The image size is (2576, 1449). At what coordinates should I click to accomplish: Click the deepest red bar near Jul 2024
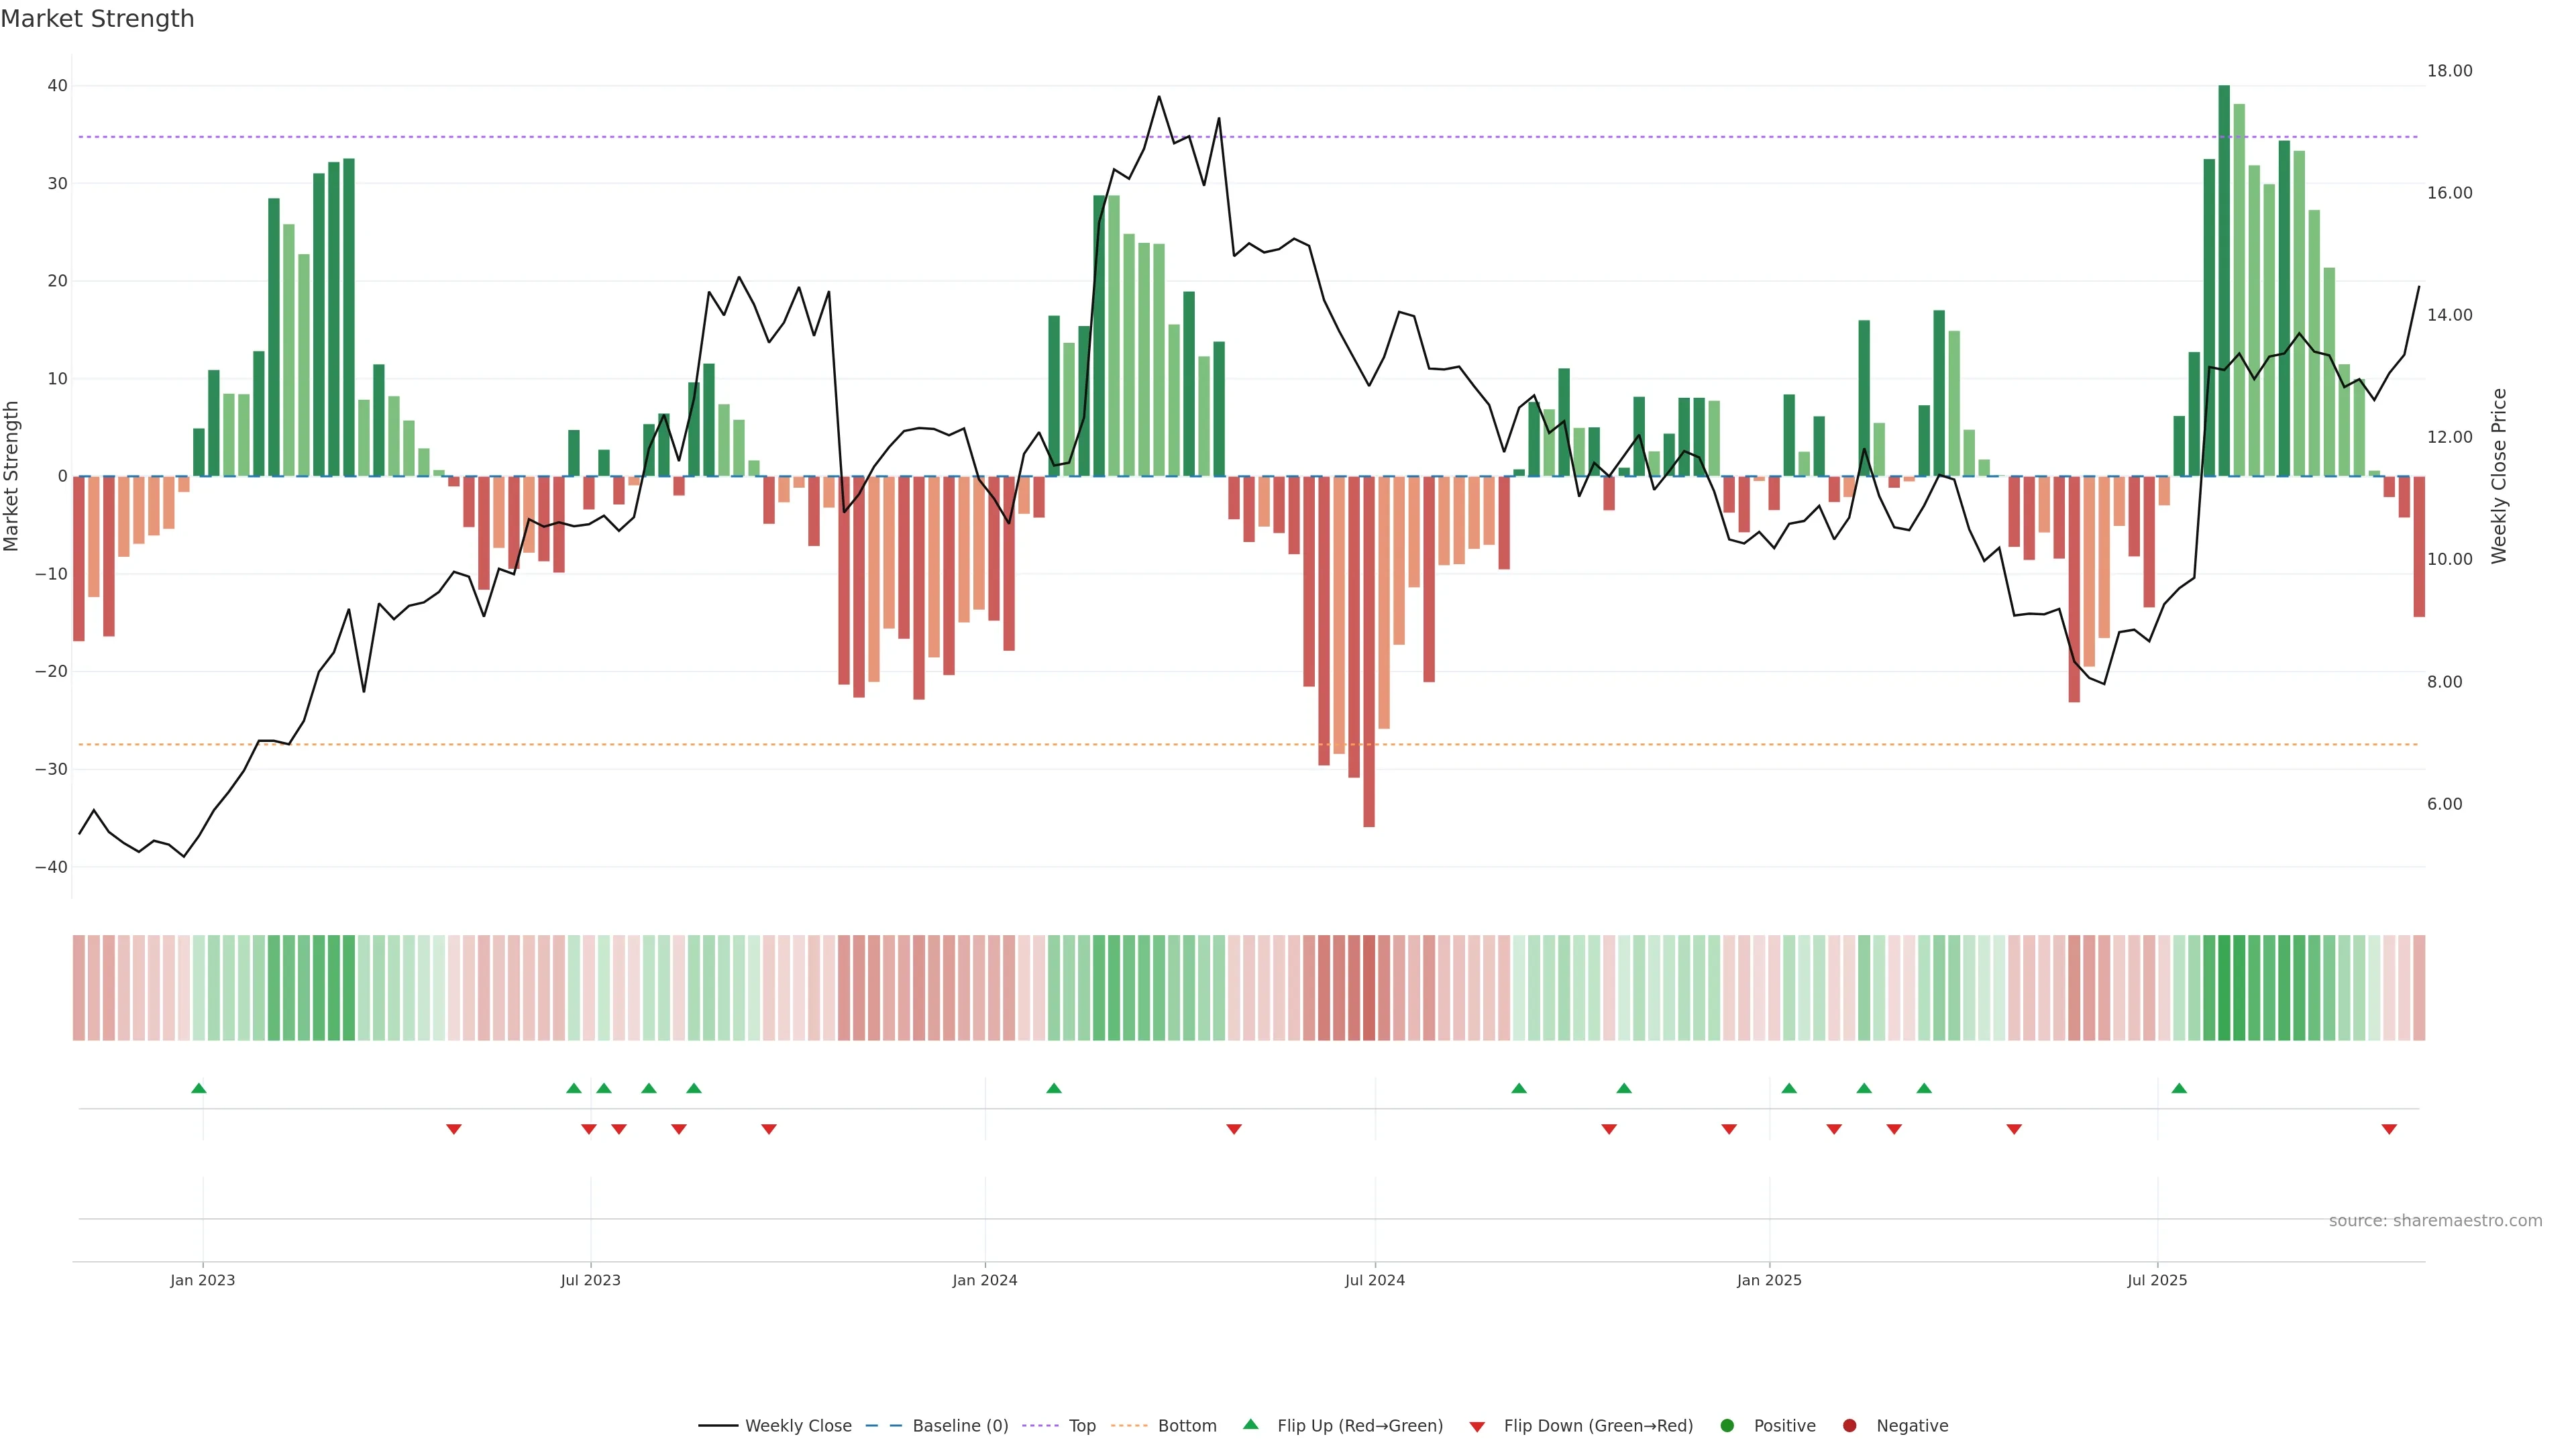tap(1369, 650)
